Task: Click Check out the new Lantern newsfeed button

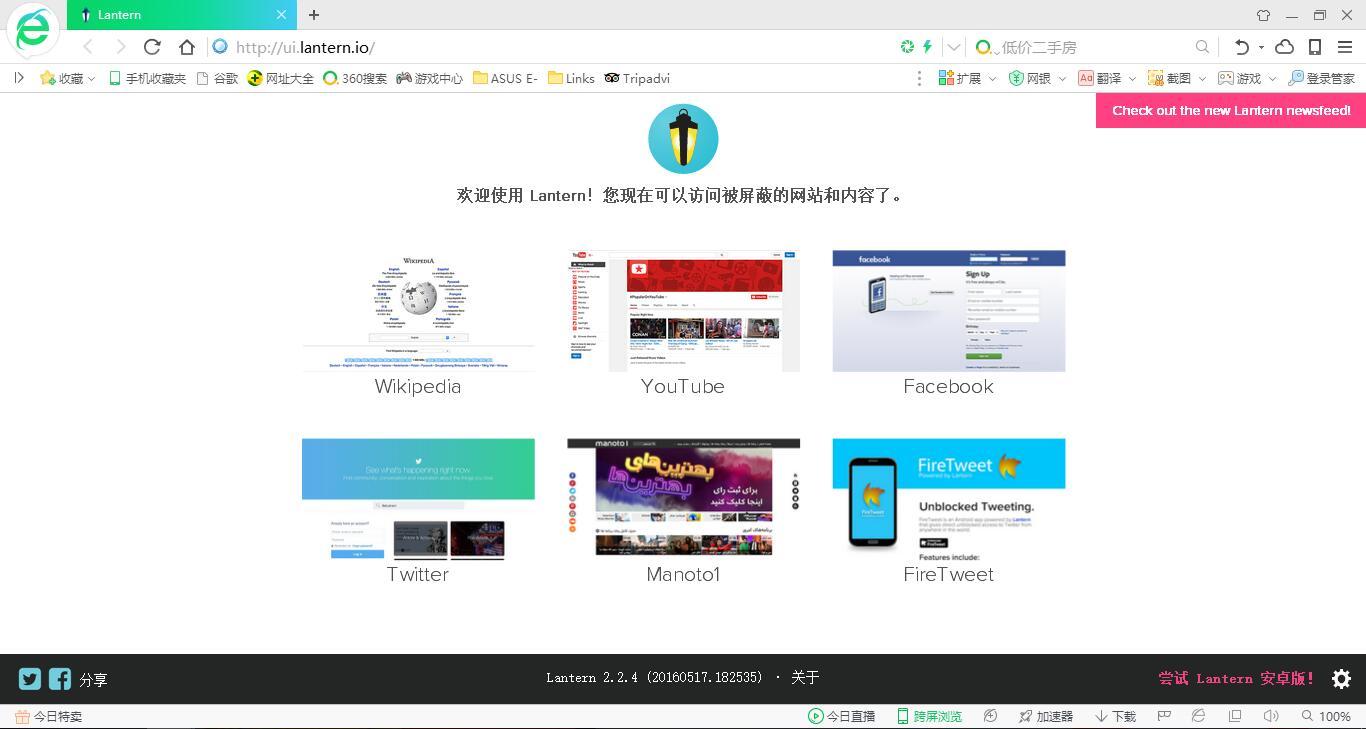Action: pos(1231,110)
